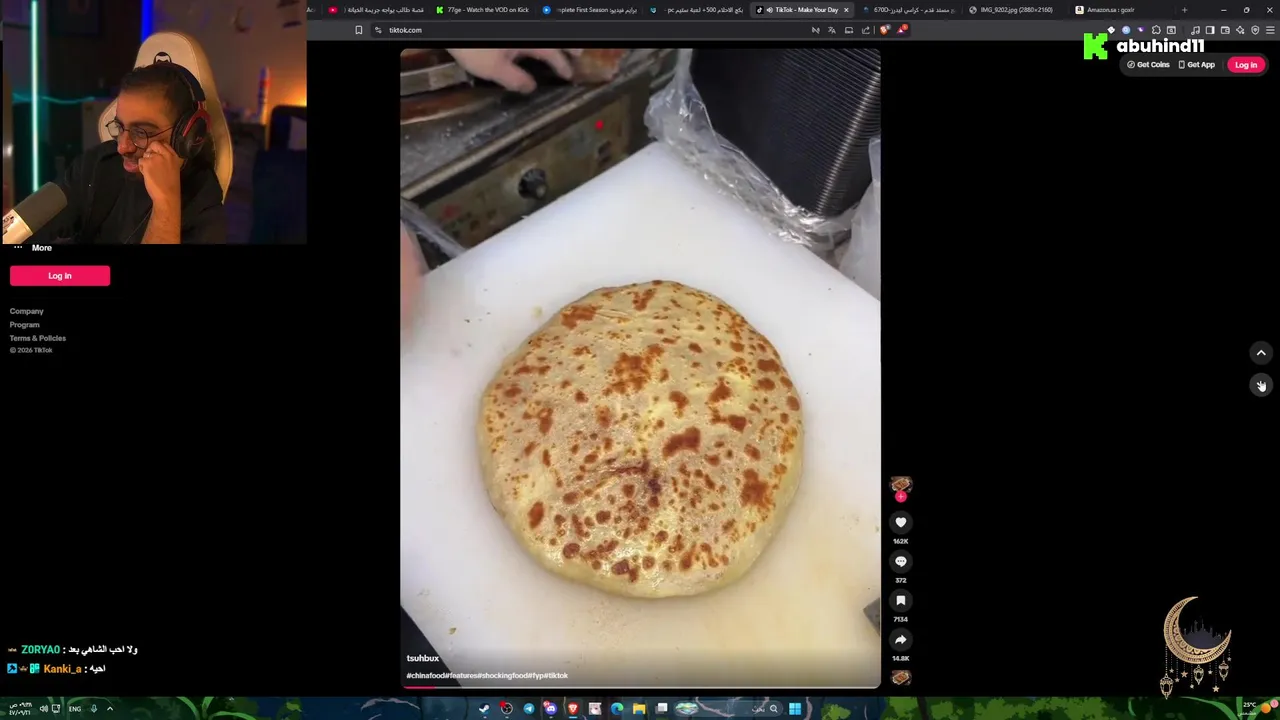
Task: Click the top-right Log in button
Action: [x=1246, y=65]
